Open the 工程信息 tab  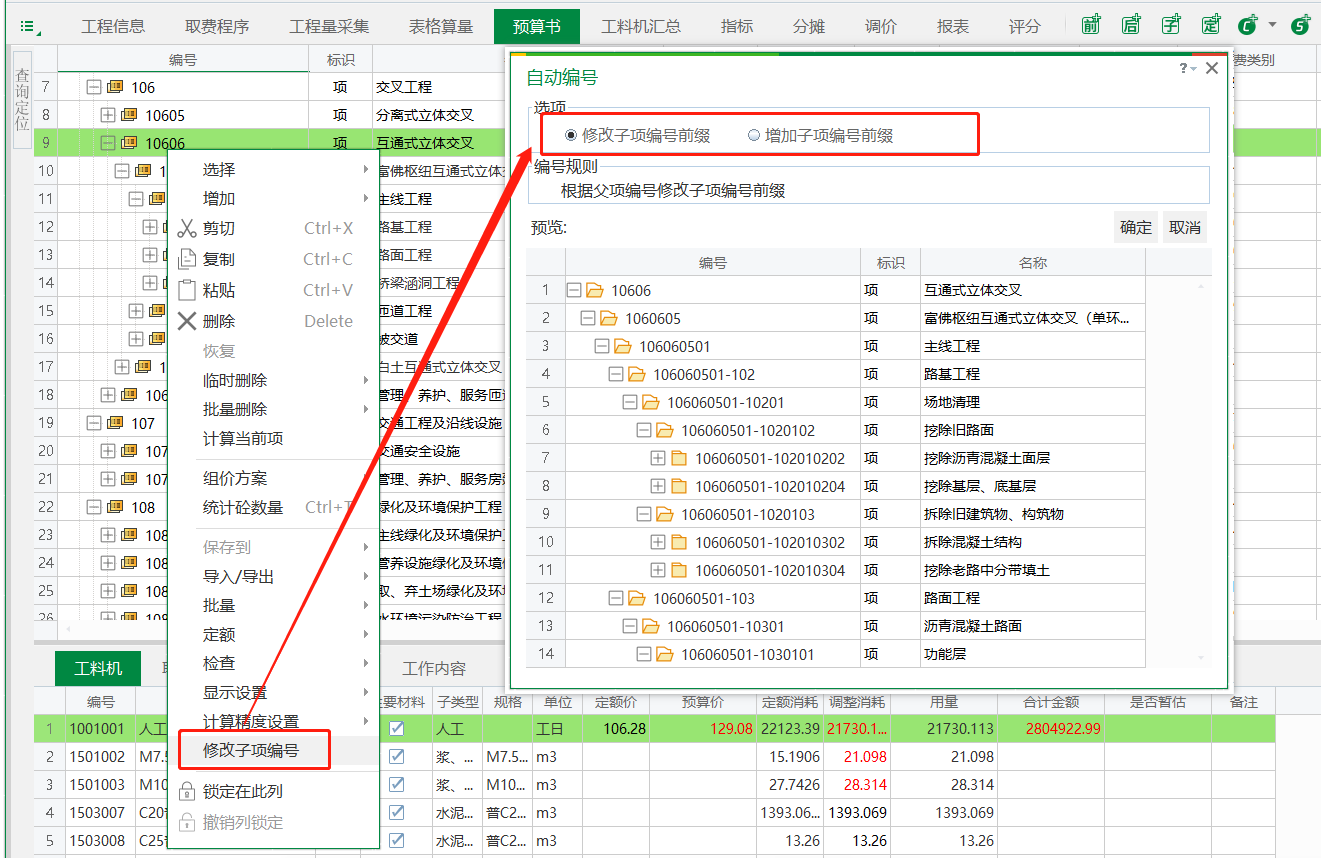[x=113, y=26]
